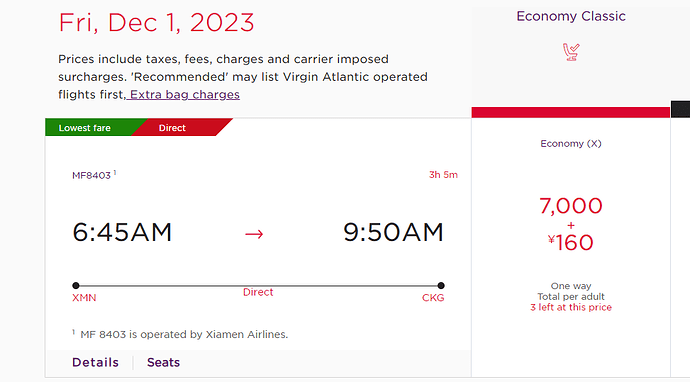Click the Lowest fare green badge

pyautogui.click(x=84, y=128)
